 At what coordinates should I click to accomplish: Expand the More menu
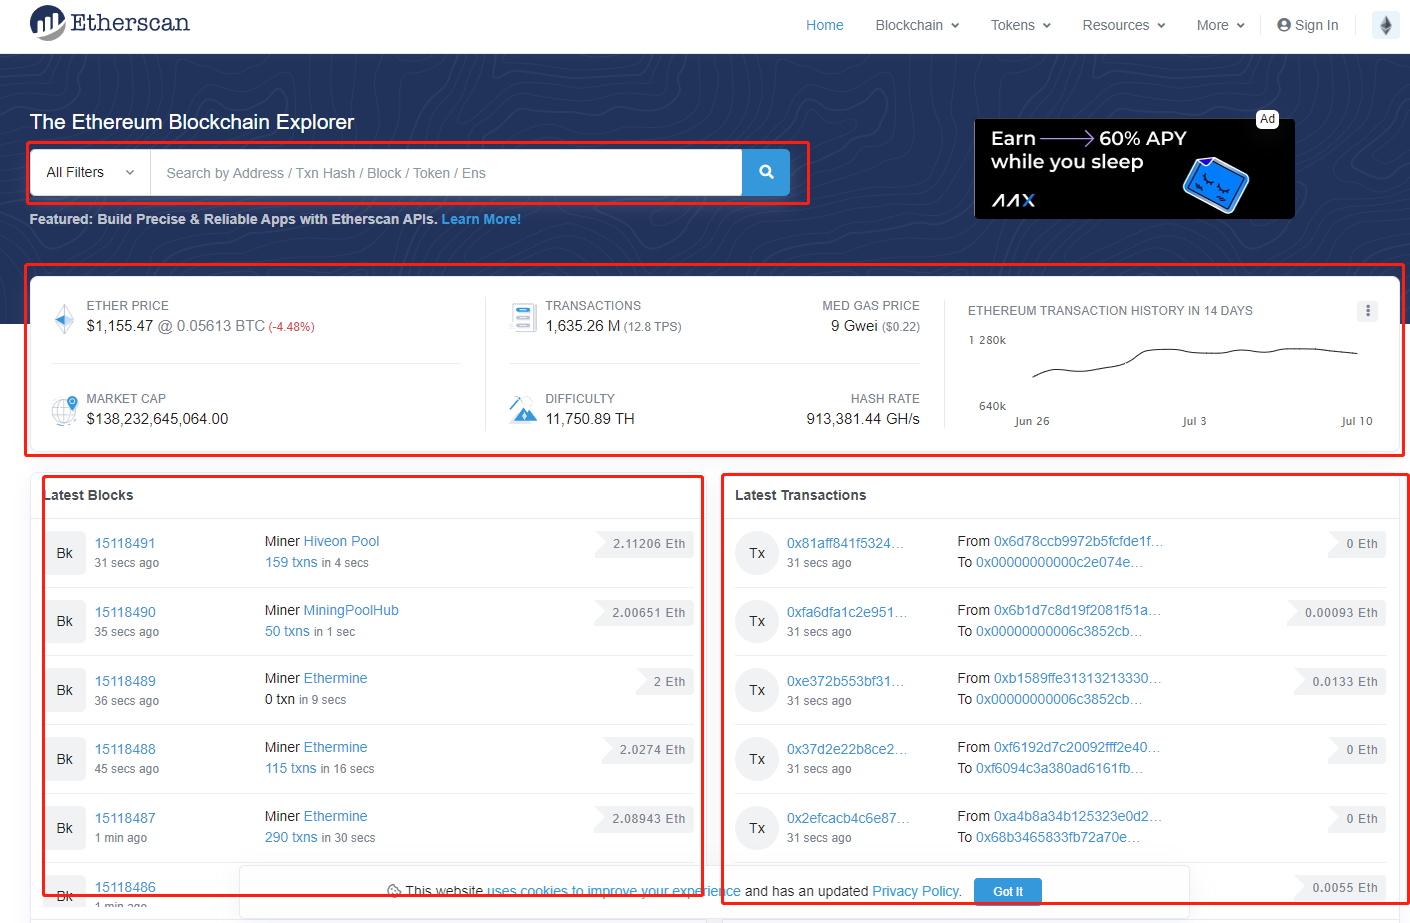[1220, 25]
